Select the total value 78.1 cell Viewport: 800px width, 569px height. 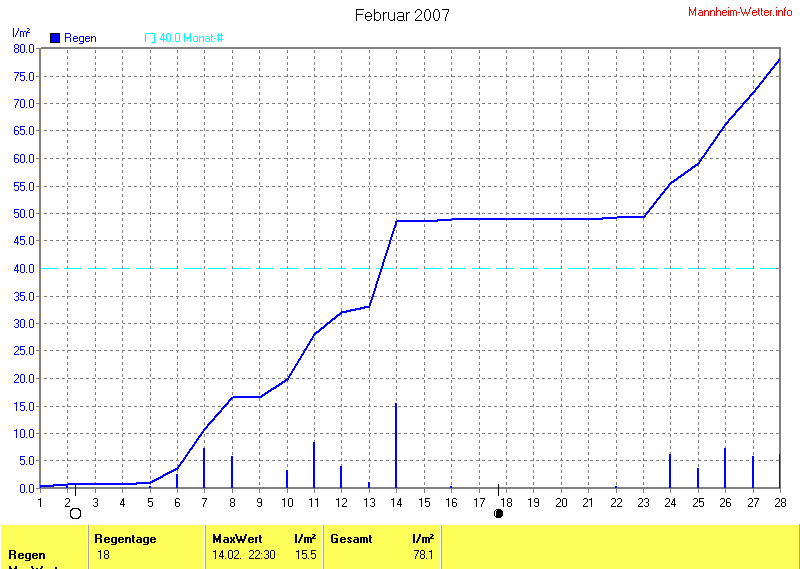point(423,554)
